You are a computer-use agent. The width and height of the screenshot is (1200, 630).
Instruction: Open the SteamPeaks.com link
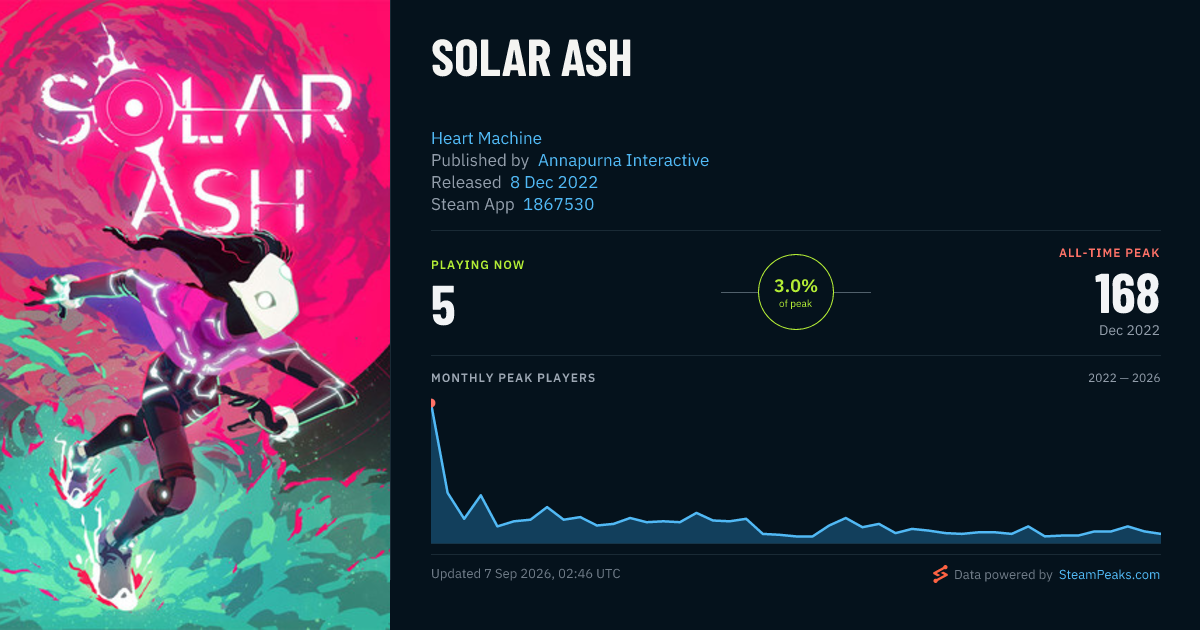click(x=1109, y=575)
